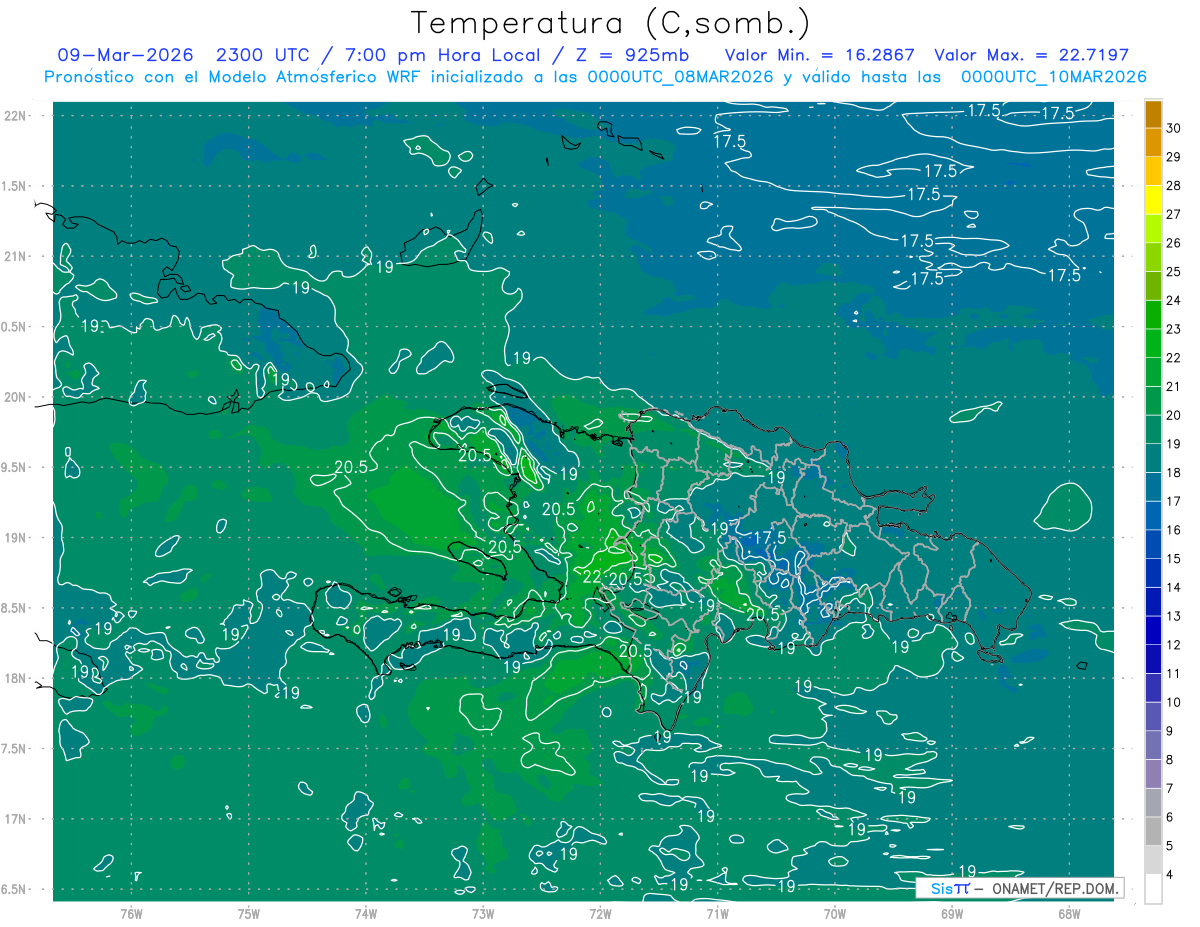Click the "20N" latitude axis label
This screenshot has height=927, width=1200.
(15, 397)
